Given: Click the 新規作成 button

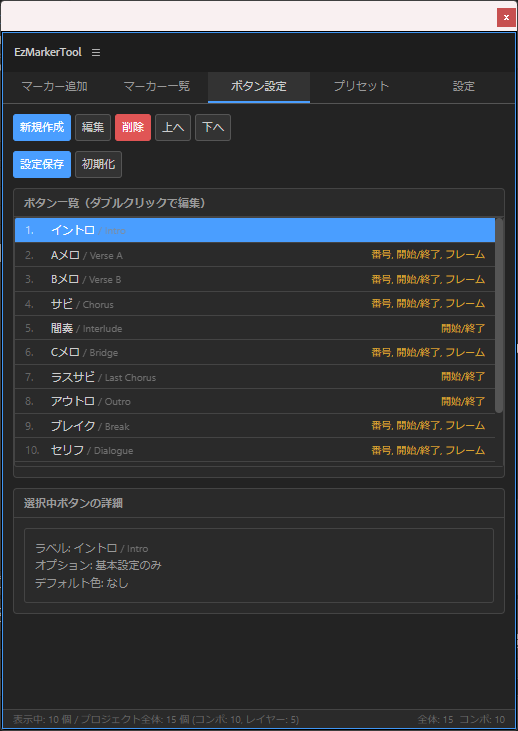Looking at the screenshot, I should coord(42,127).
